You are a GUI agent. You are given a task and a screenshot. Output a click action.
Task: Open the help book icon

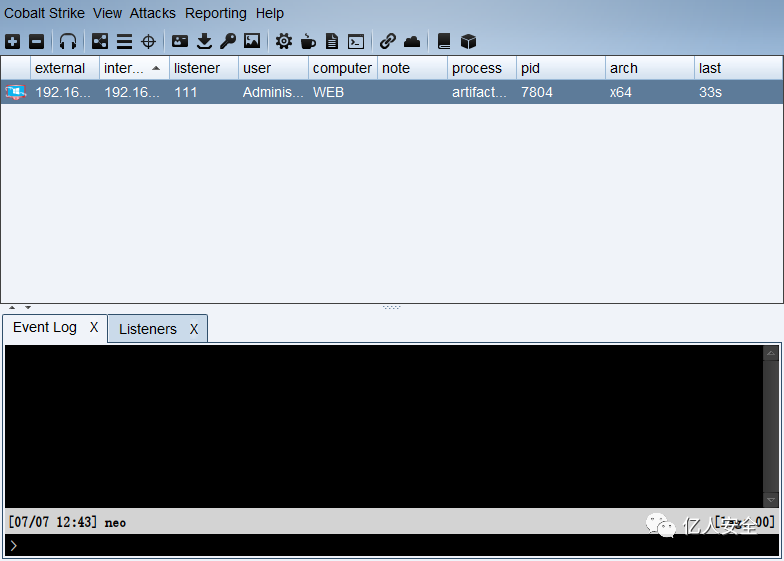pyautogui.click(x=444, y=41)
